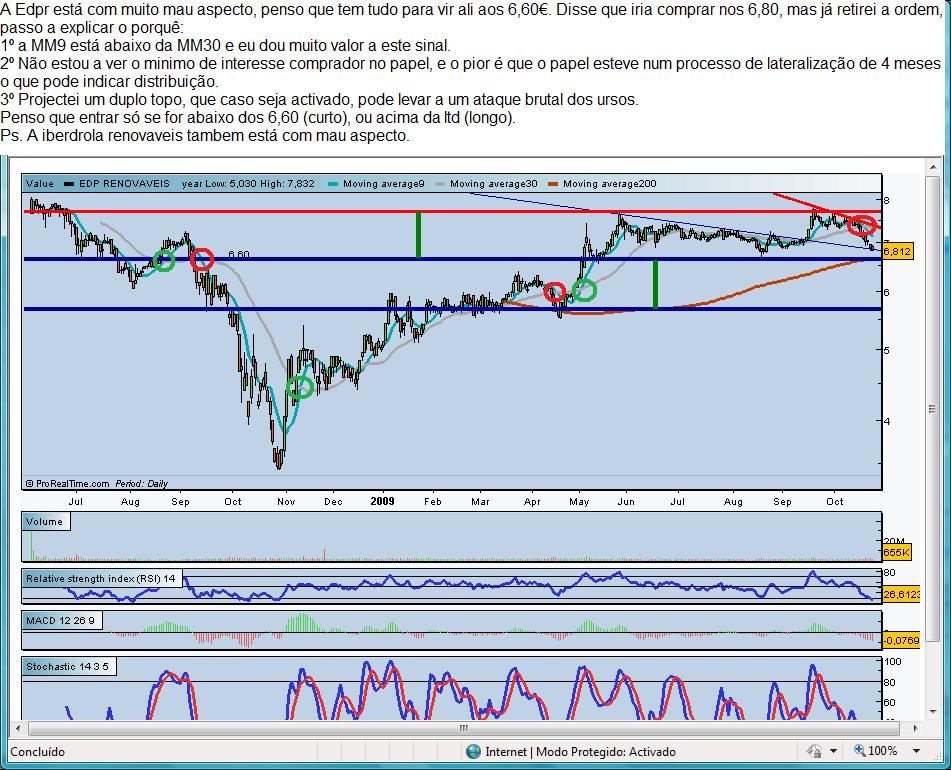Click the 'Dec' month label on time axis
Screen dimensions: 951x770
point(333,501)
